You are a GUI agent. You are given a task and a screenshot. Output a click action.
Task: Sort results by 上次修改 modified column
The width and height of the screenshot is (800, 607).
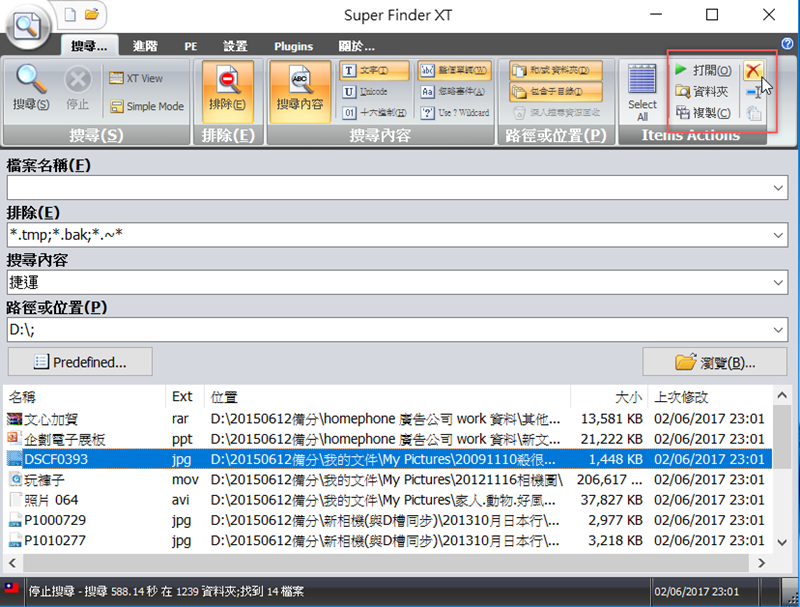pyautogui.click(x=710, y=397)
